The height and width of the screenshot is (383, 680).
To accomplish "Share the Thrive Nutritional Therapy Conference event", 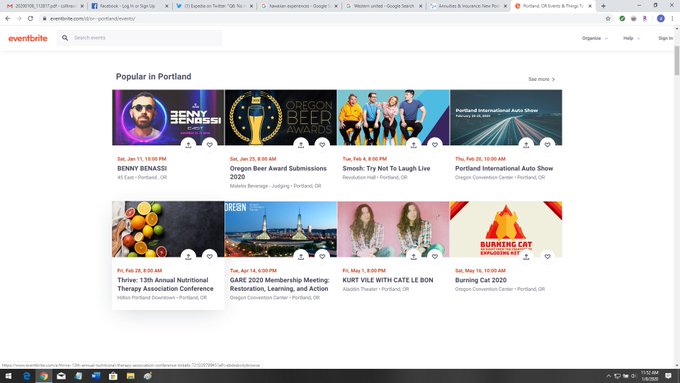I will pos(188,256).
